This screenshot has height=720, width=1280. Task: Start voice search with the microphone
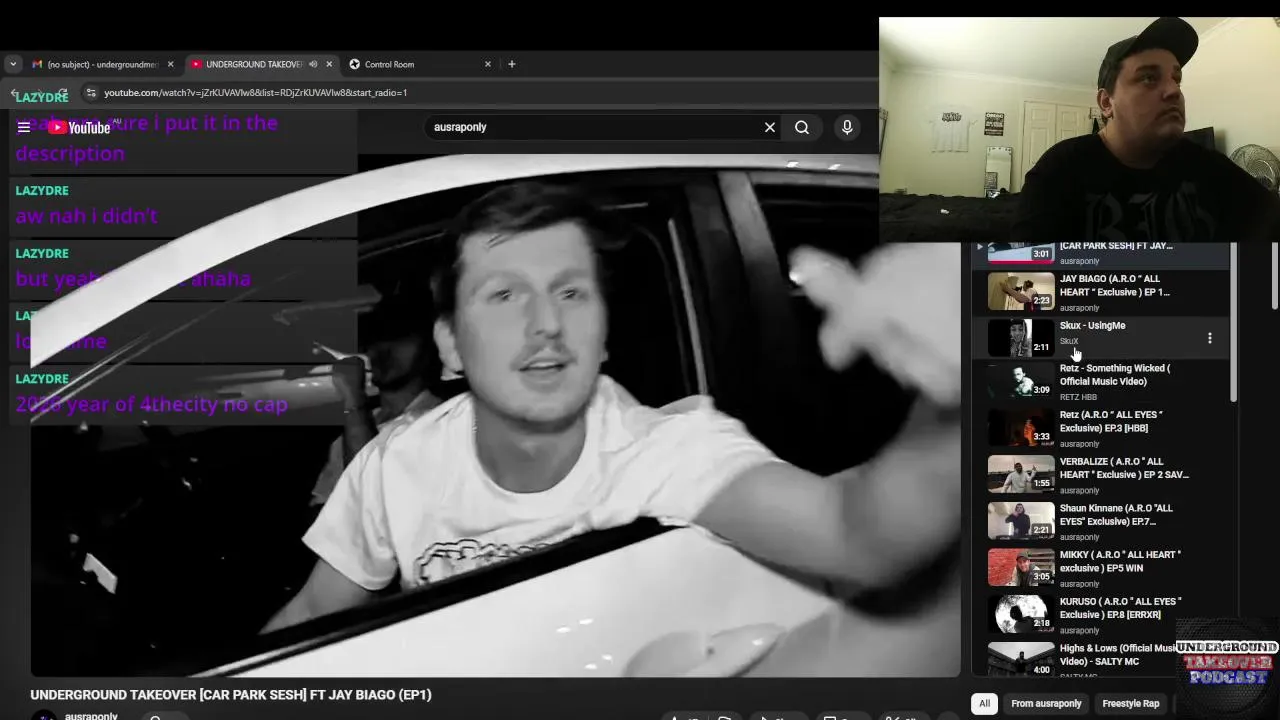(x=847, y=127)
